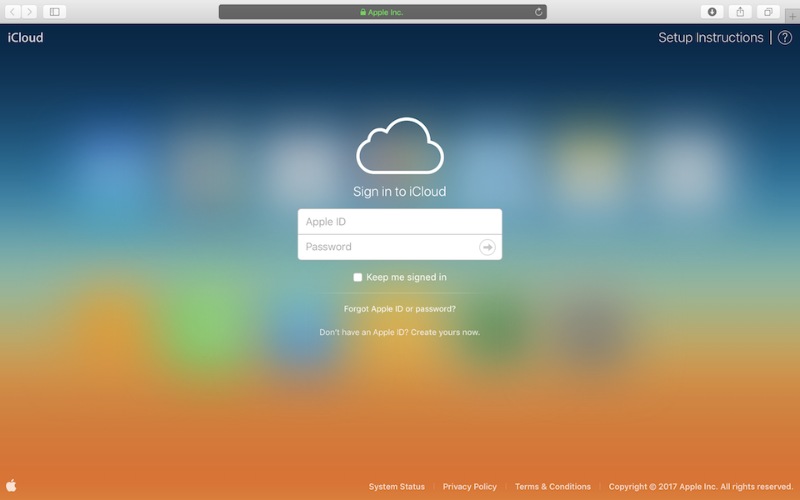Click the Sign in to iCloud heading

[x=399, y=191]
